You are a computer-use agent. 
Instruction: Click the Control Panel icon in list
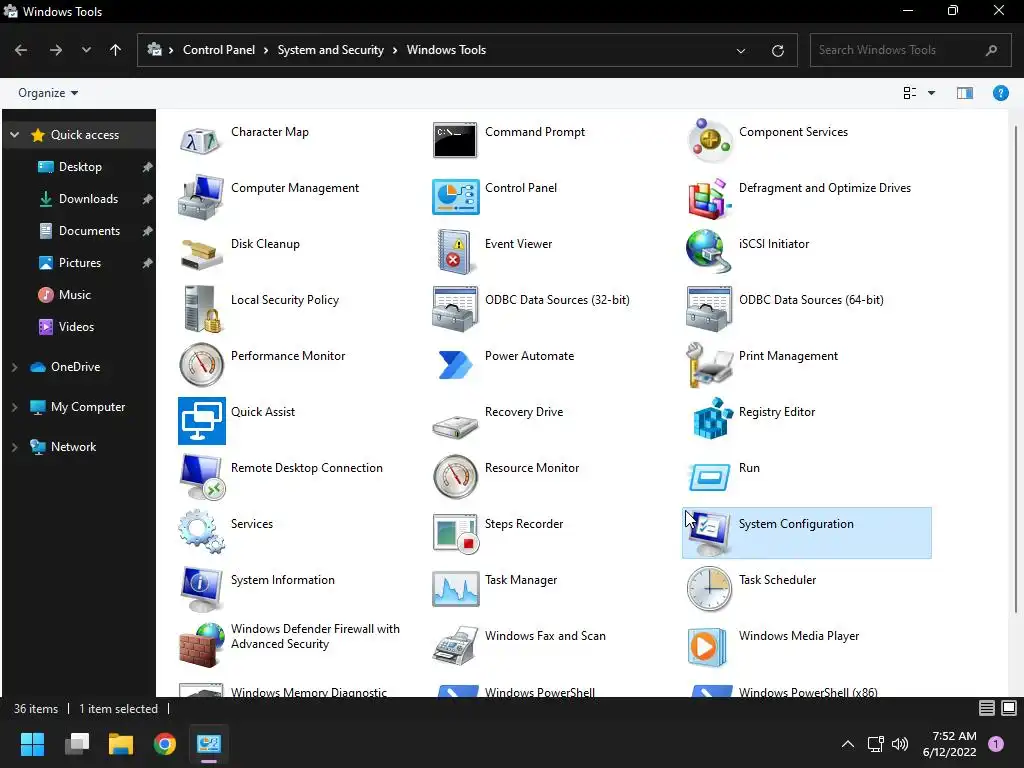(x=455, y=197)
